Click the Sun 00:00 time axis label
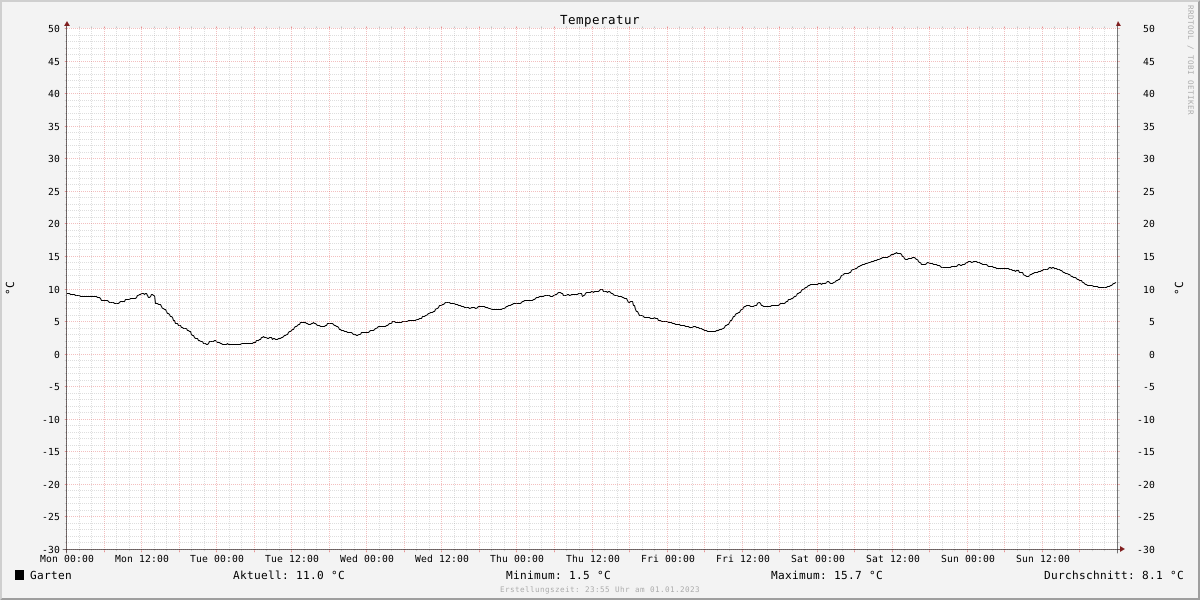 968,559
